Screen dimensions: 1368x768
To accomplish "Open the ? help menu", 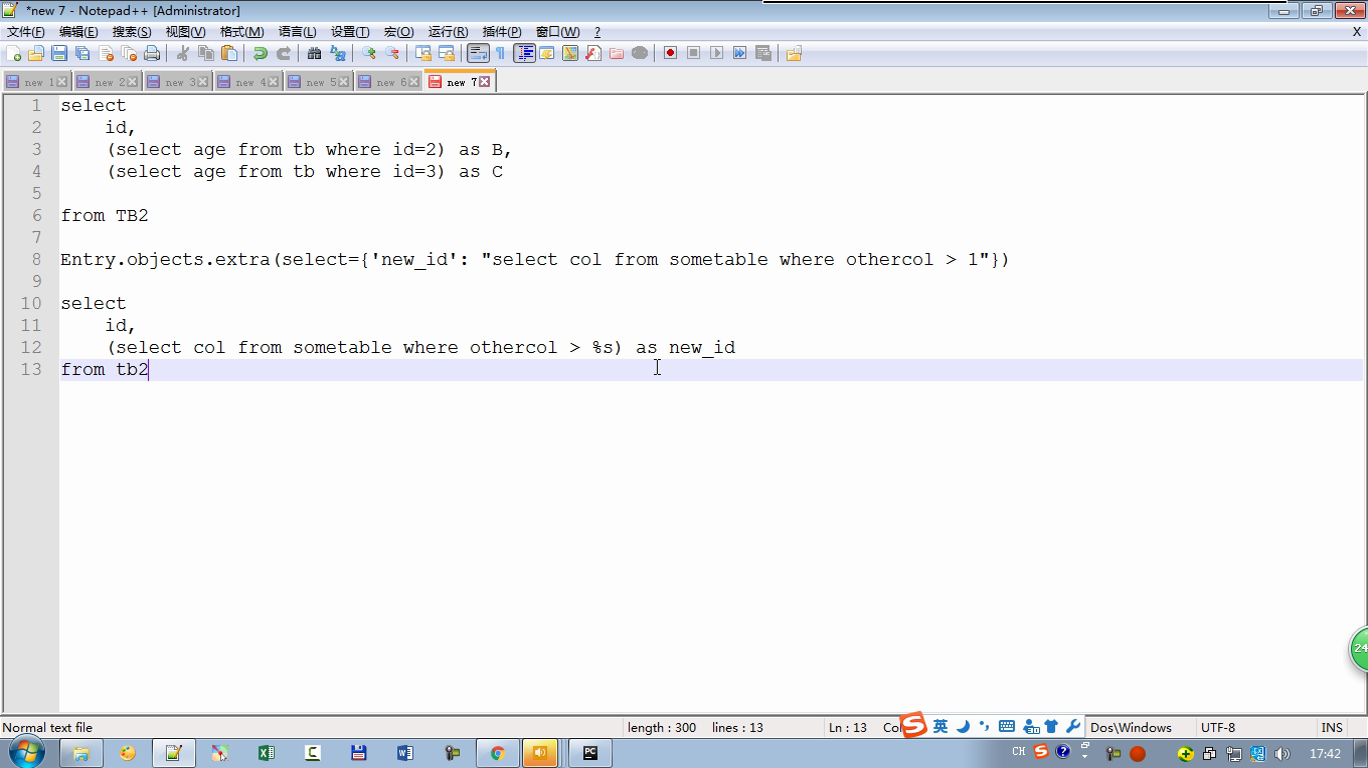I will coord(597,32).
